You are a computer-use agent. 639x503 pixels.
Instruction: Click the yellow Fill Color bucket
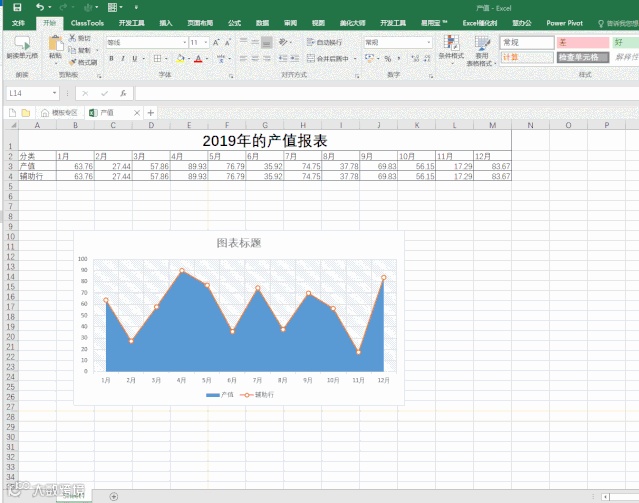pos(180,59)
